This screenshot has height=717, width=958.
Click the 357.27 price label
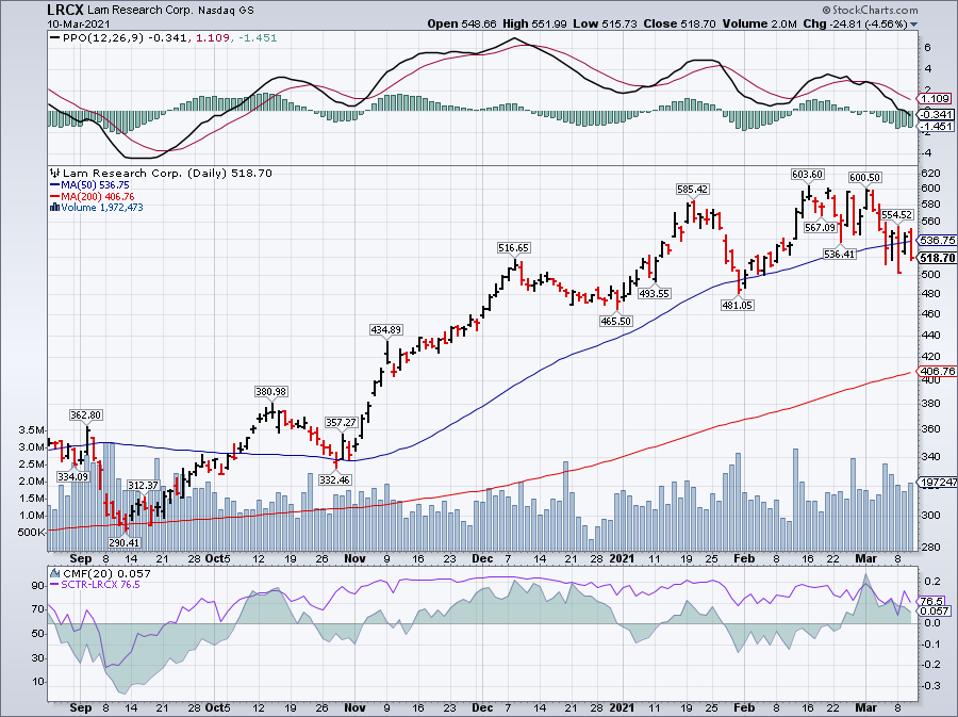pos(341,422)
